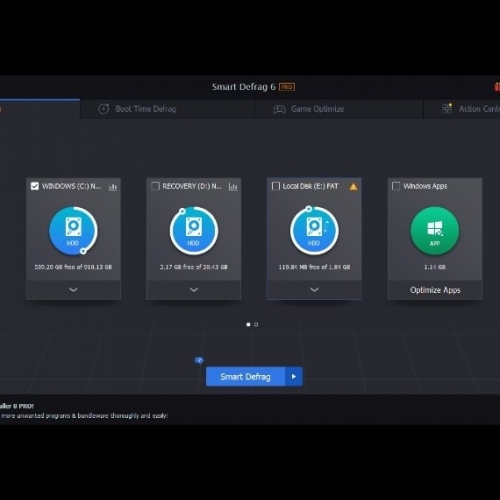Screen dimensions: 500x500
Task: Click the WINDOWS (C:) HDD circle icon
Action: coord(73,231)
